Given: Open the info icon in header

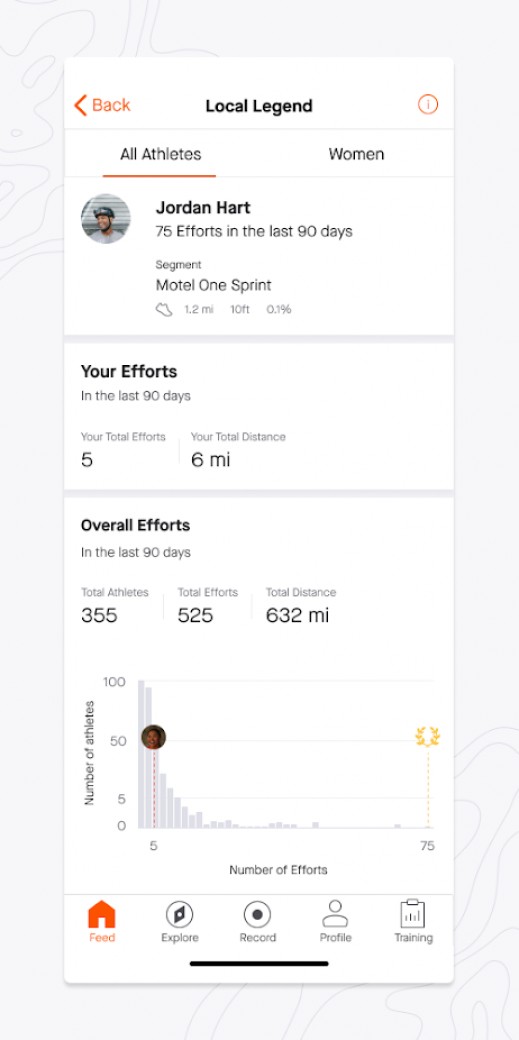Looking at the screenshot, I should click(428, 104).
